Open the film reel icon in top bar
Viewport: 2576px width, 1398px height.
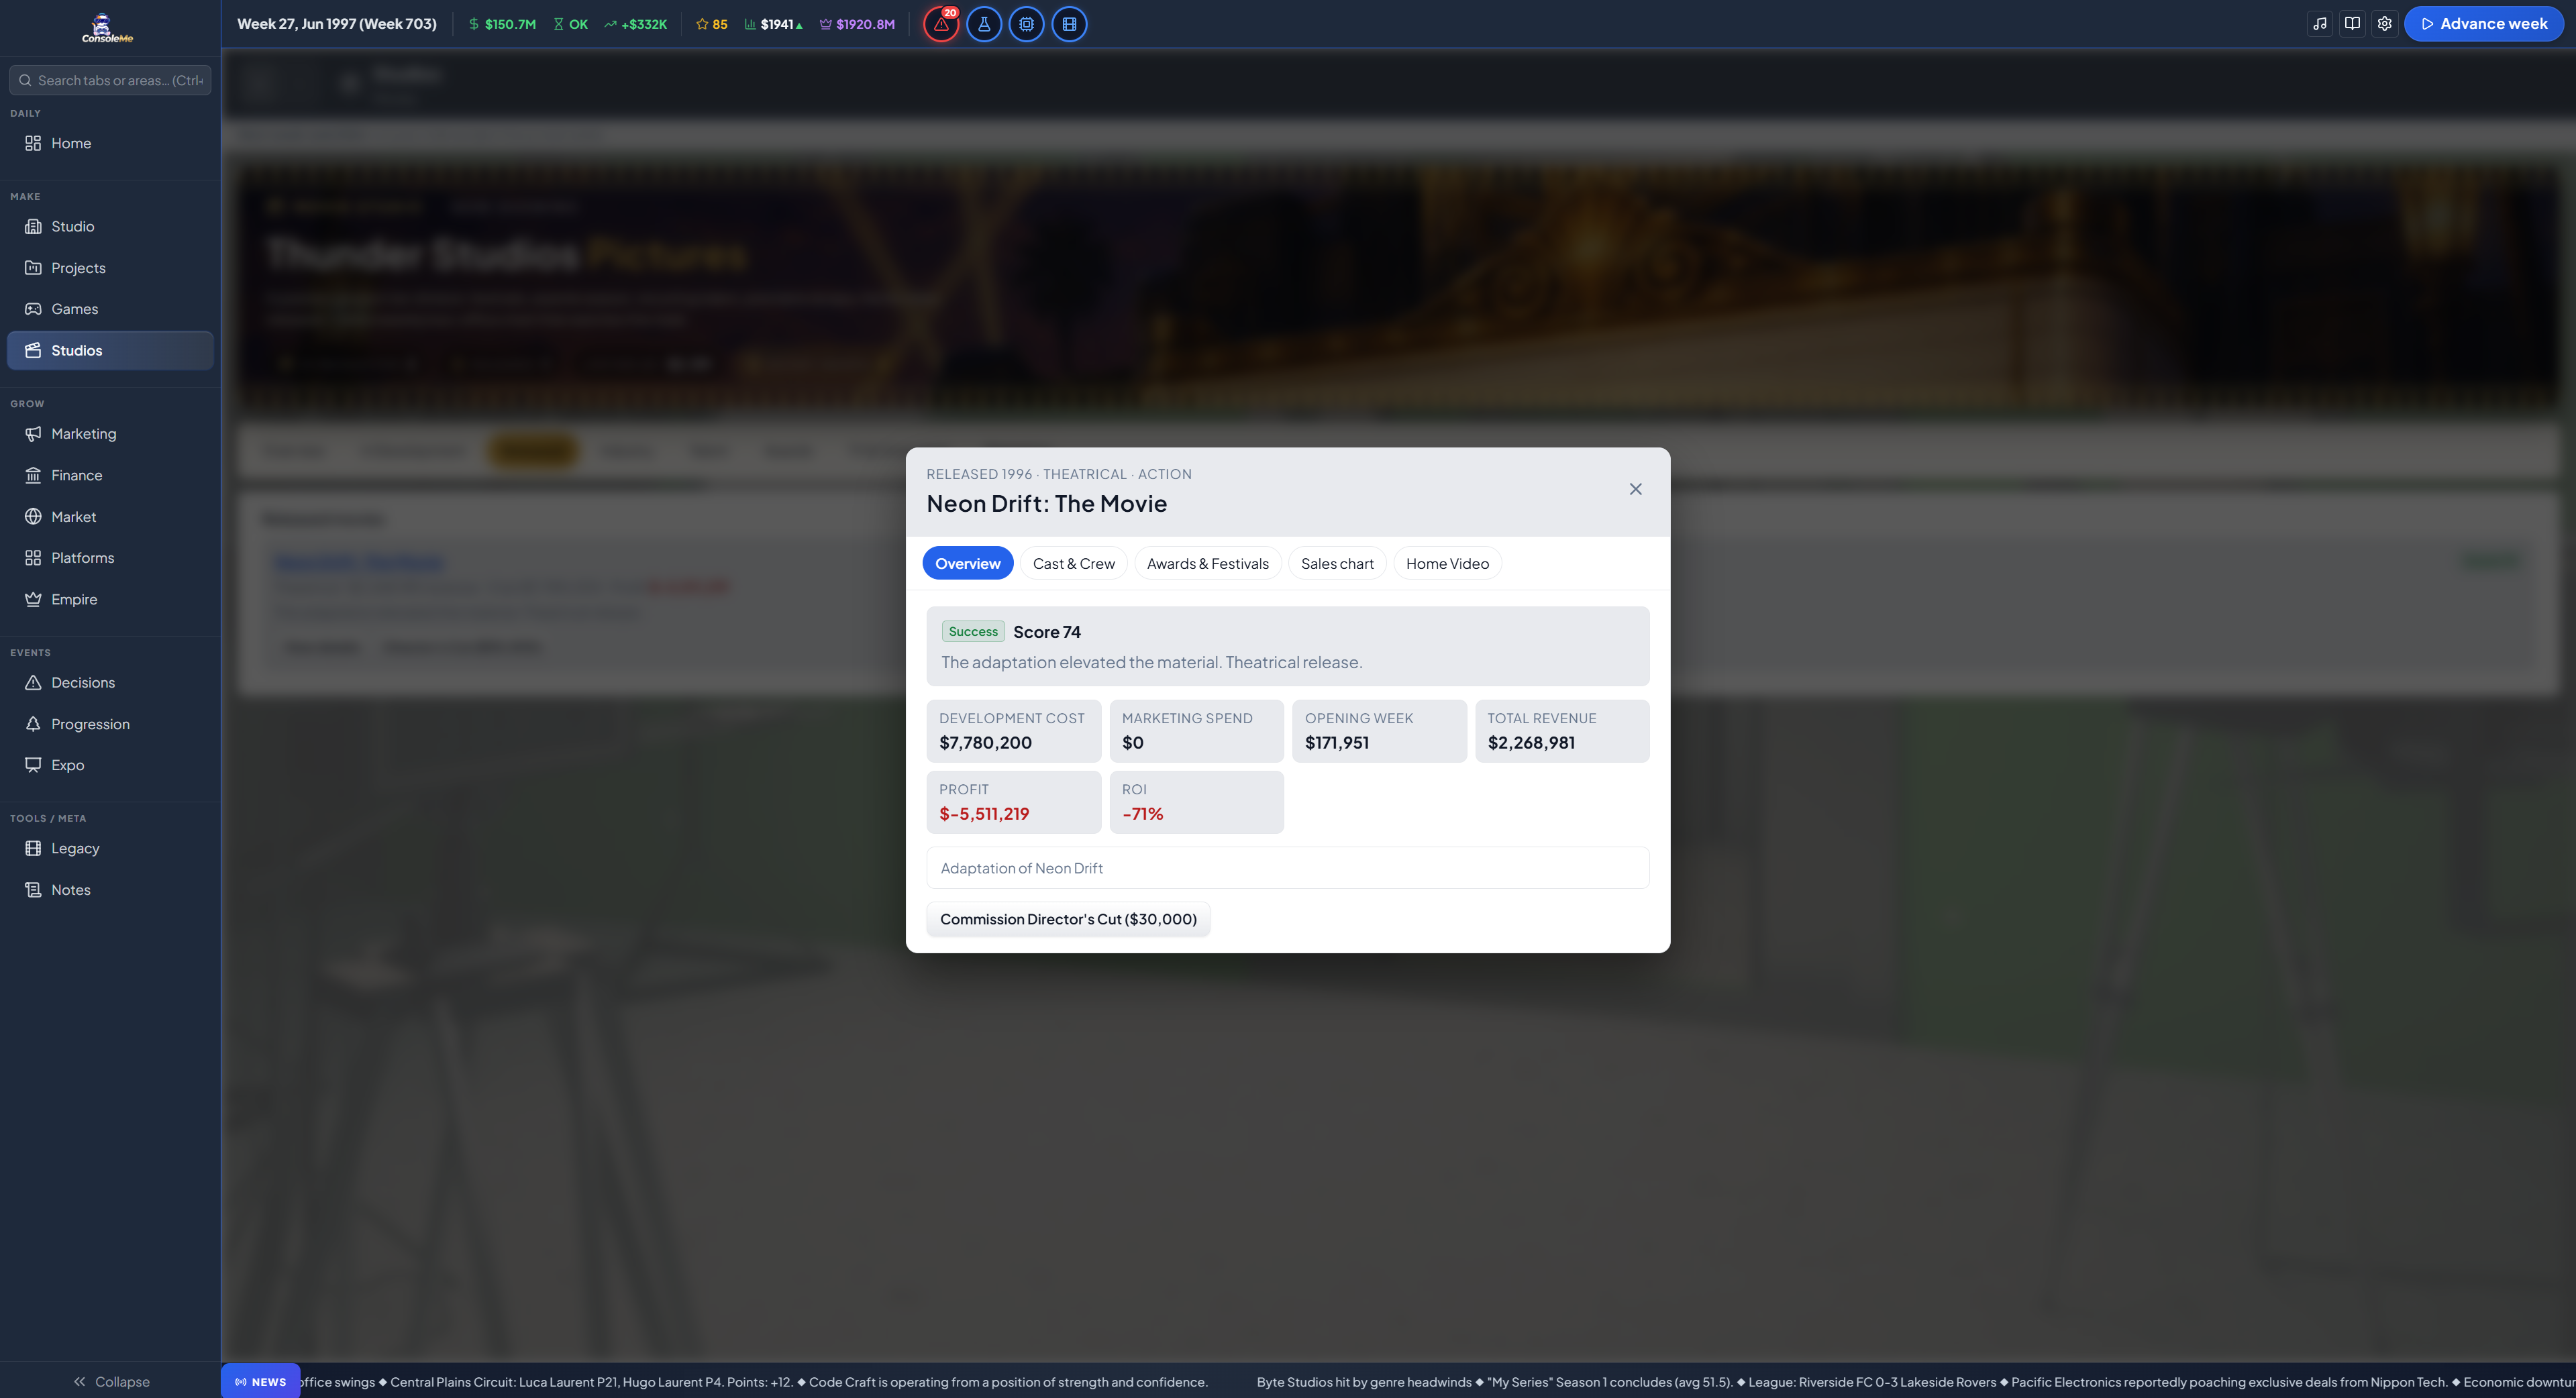tap(1069, 24)
